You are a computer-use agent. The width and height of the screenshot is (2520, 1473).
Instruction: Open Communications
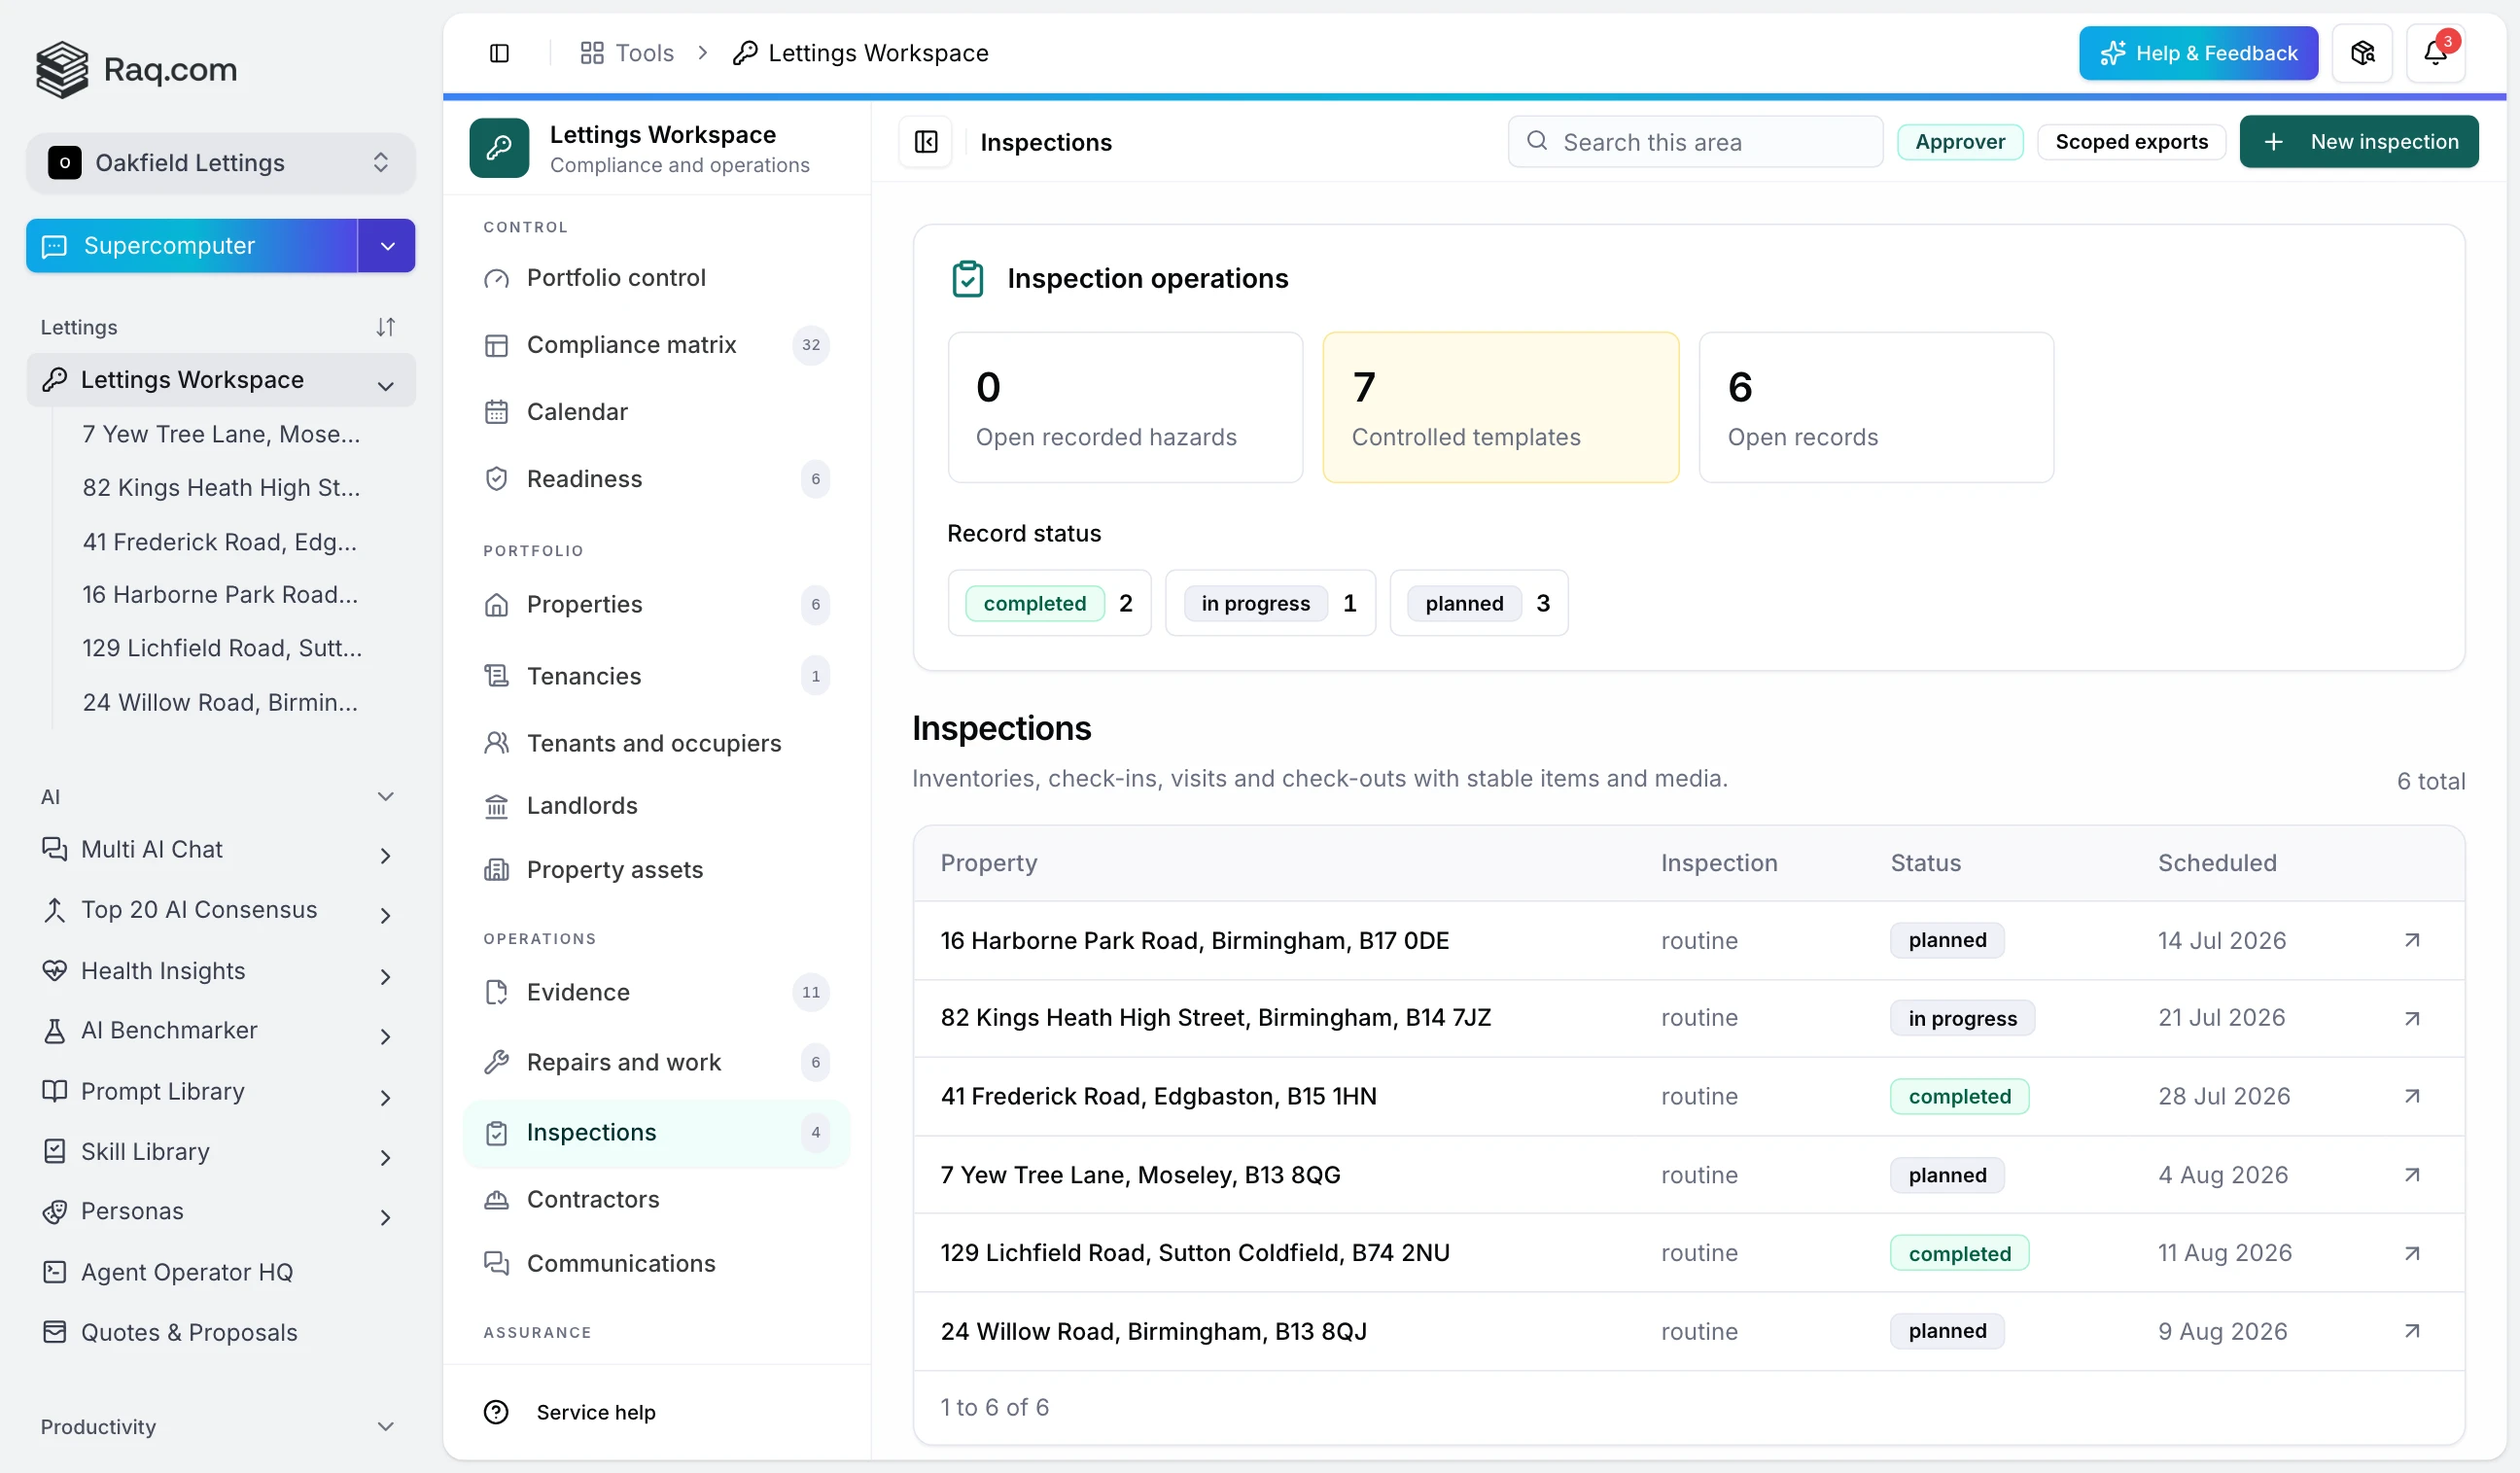click(x=656, y=1264)
